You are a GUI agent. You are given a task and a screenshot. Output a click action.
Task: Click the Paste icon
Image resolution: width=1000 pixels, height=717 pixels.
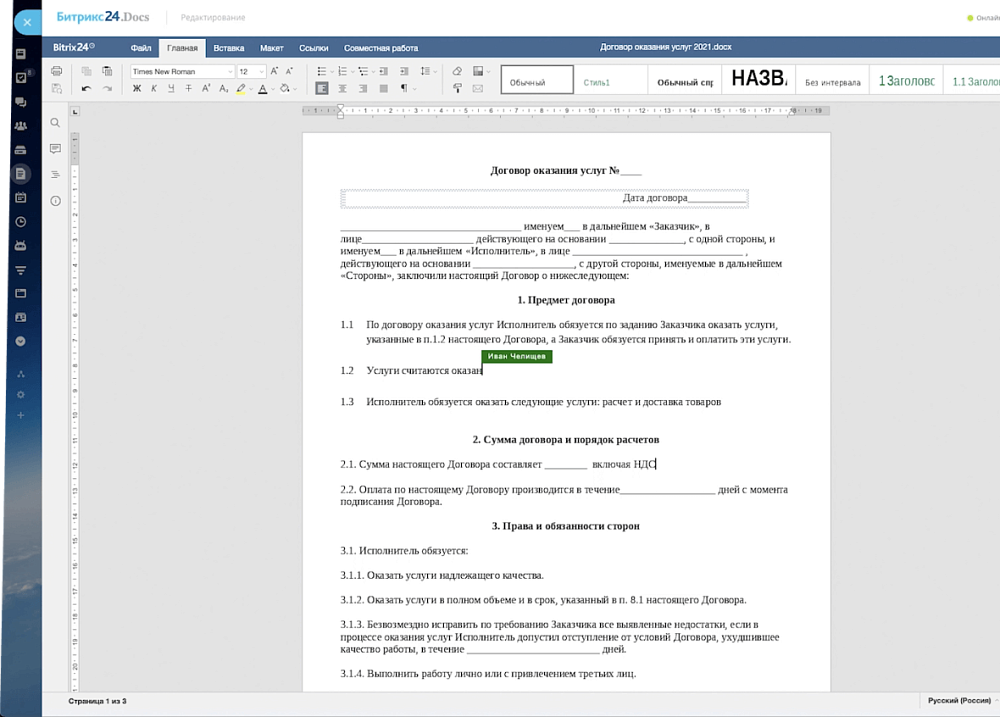105,71
